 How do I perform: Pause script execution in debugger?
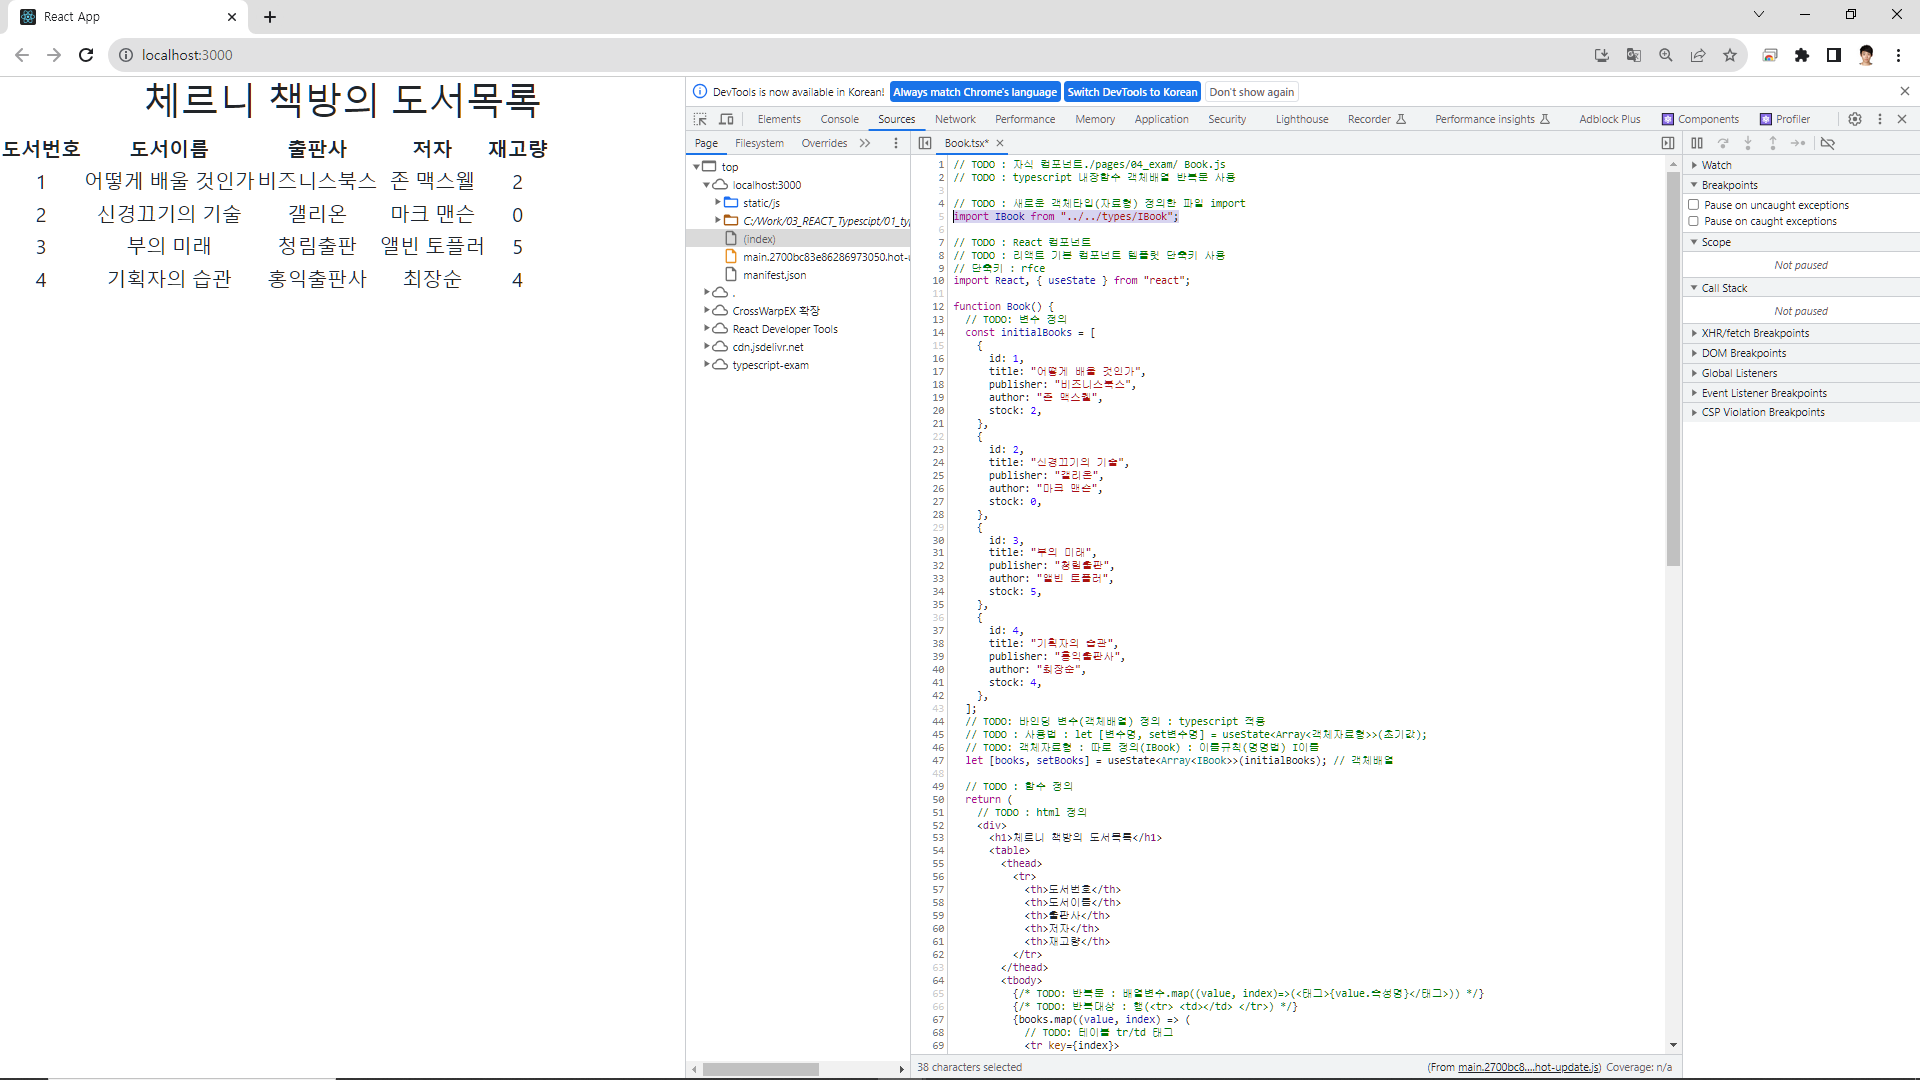tap(1697, 143)
